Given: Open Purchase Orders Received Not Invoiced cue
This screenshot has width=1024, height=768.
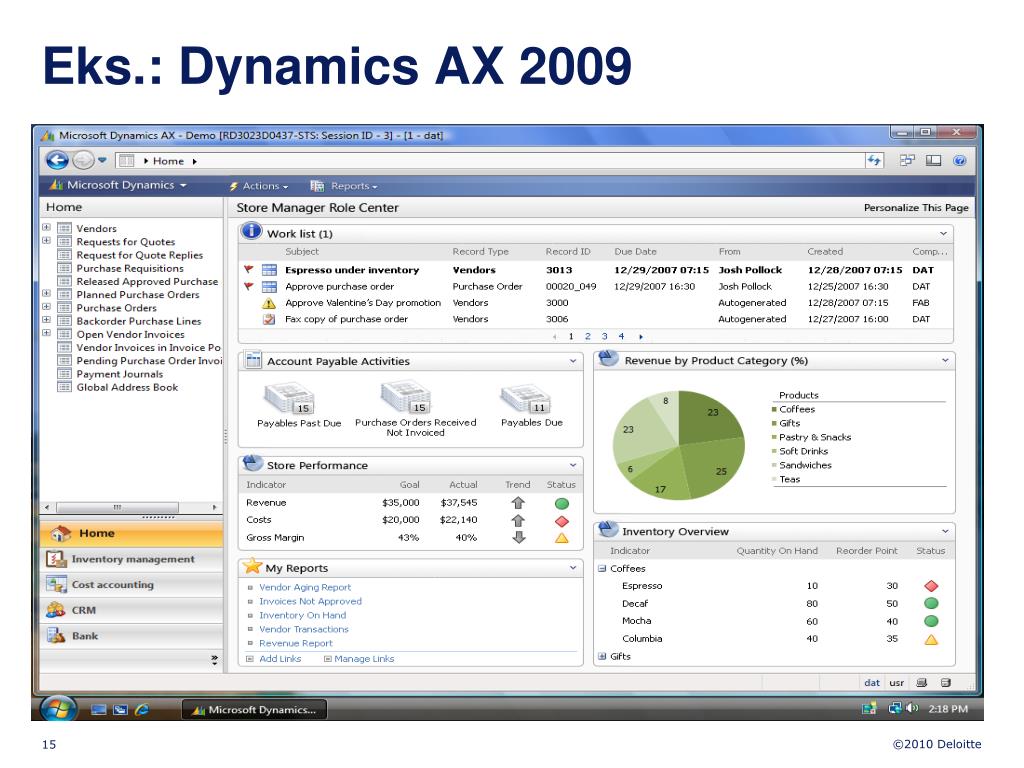Looking at the screenshot, I should coord(415,409).
